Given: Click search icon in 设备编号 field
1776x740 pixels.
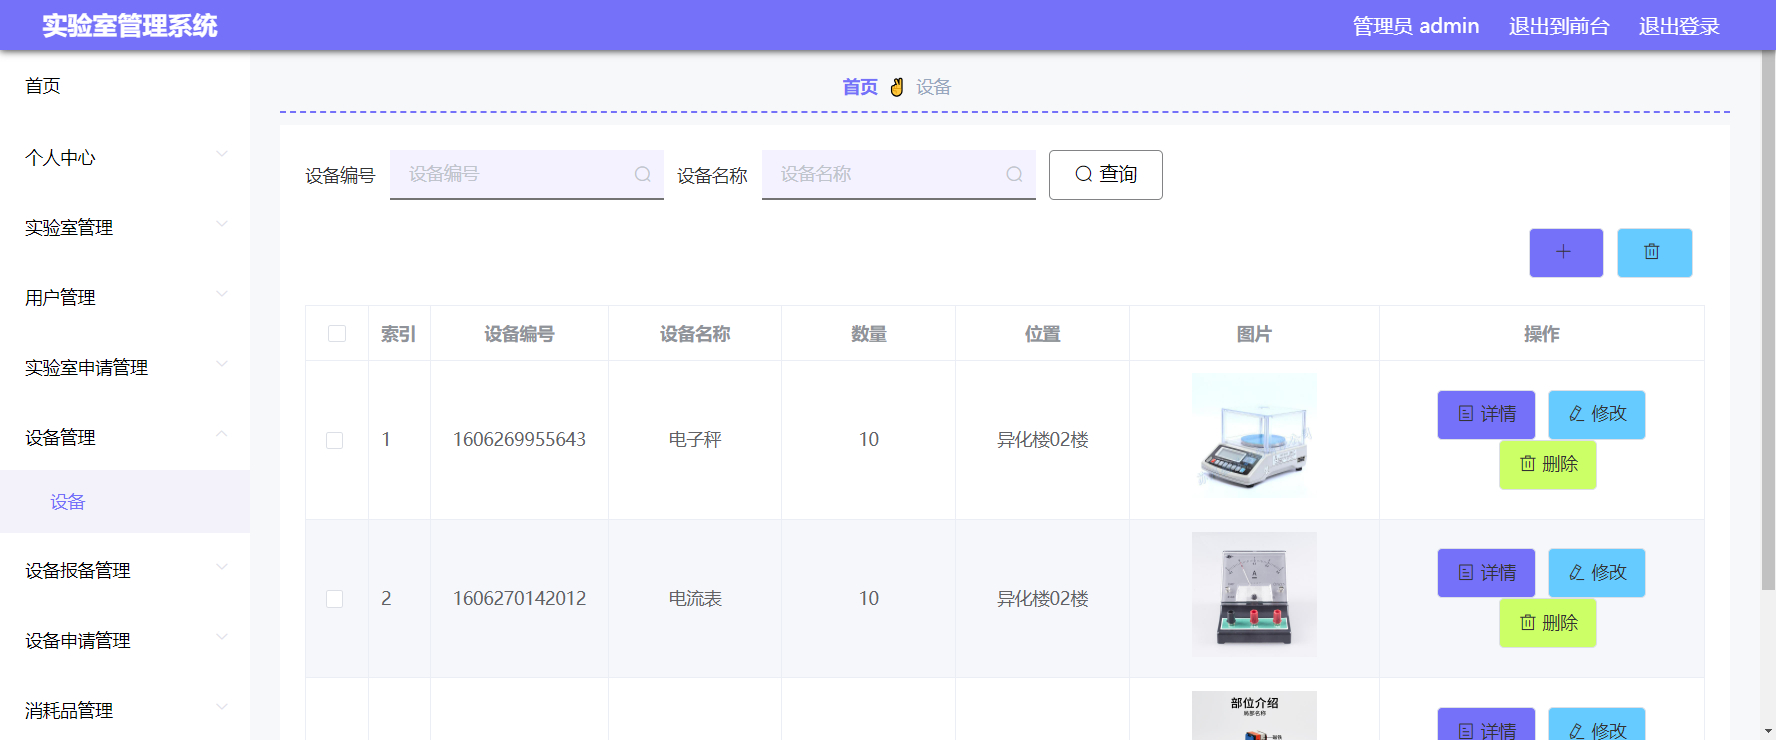Looking at the screenshot, I should tap(643, 174).
